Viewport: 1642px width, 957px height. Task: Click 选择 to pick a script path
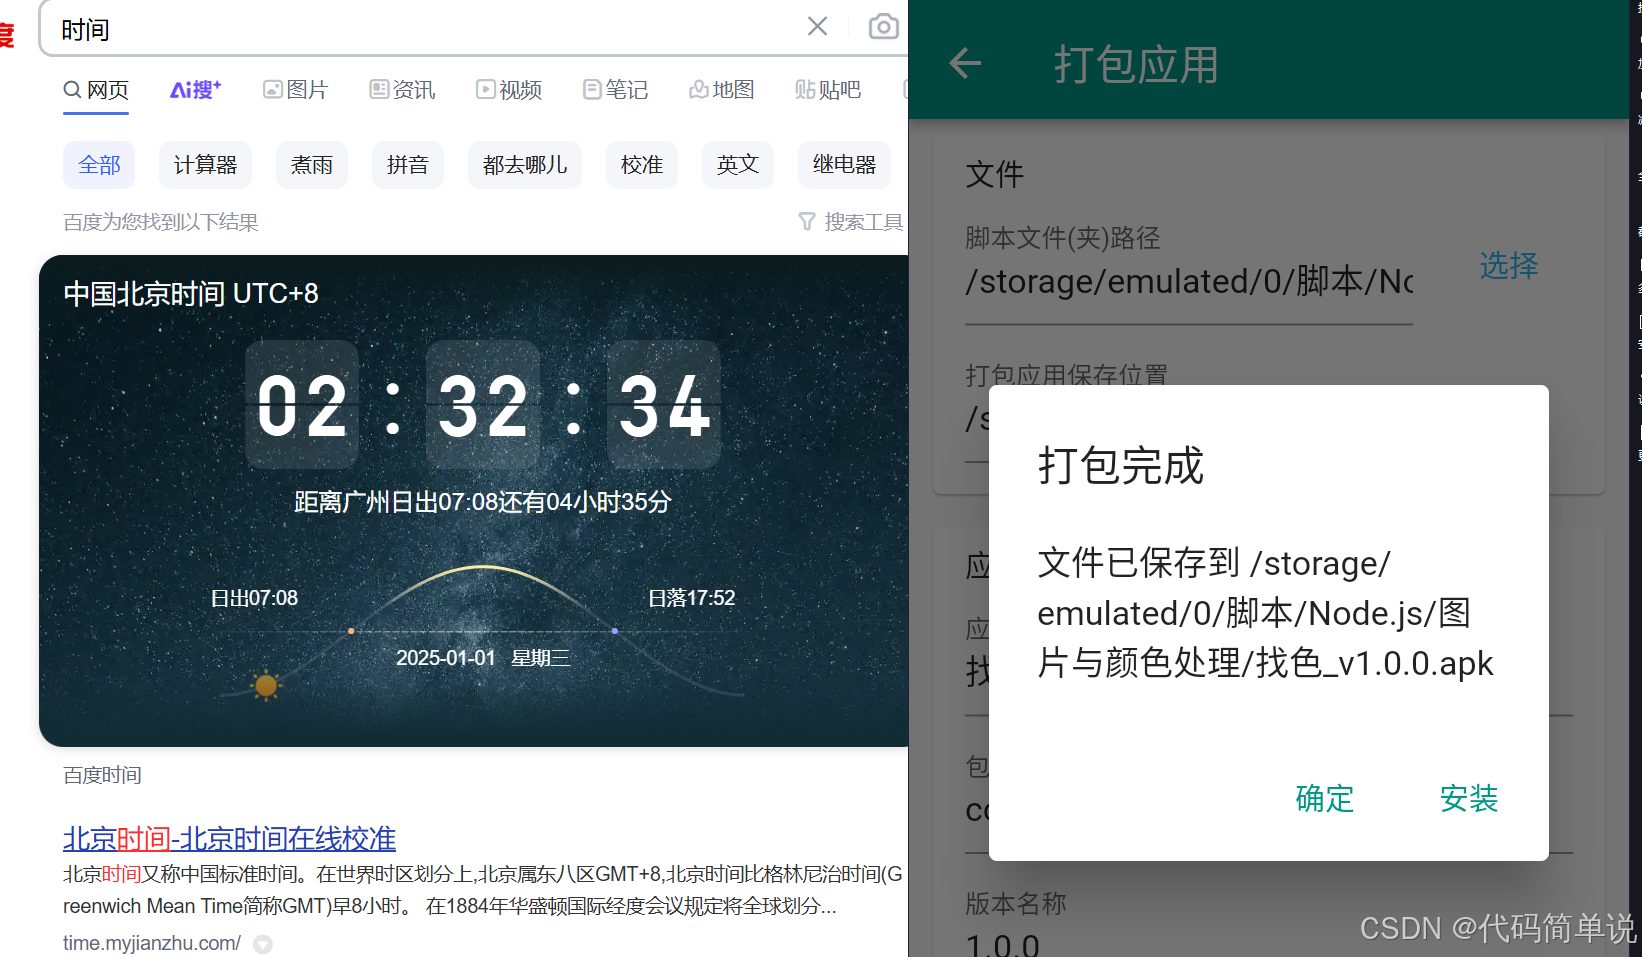coord(1508,266)
